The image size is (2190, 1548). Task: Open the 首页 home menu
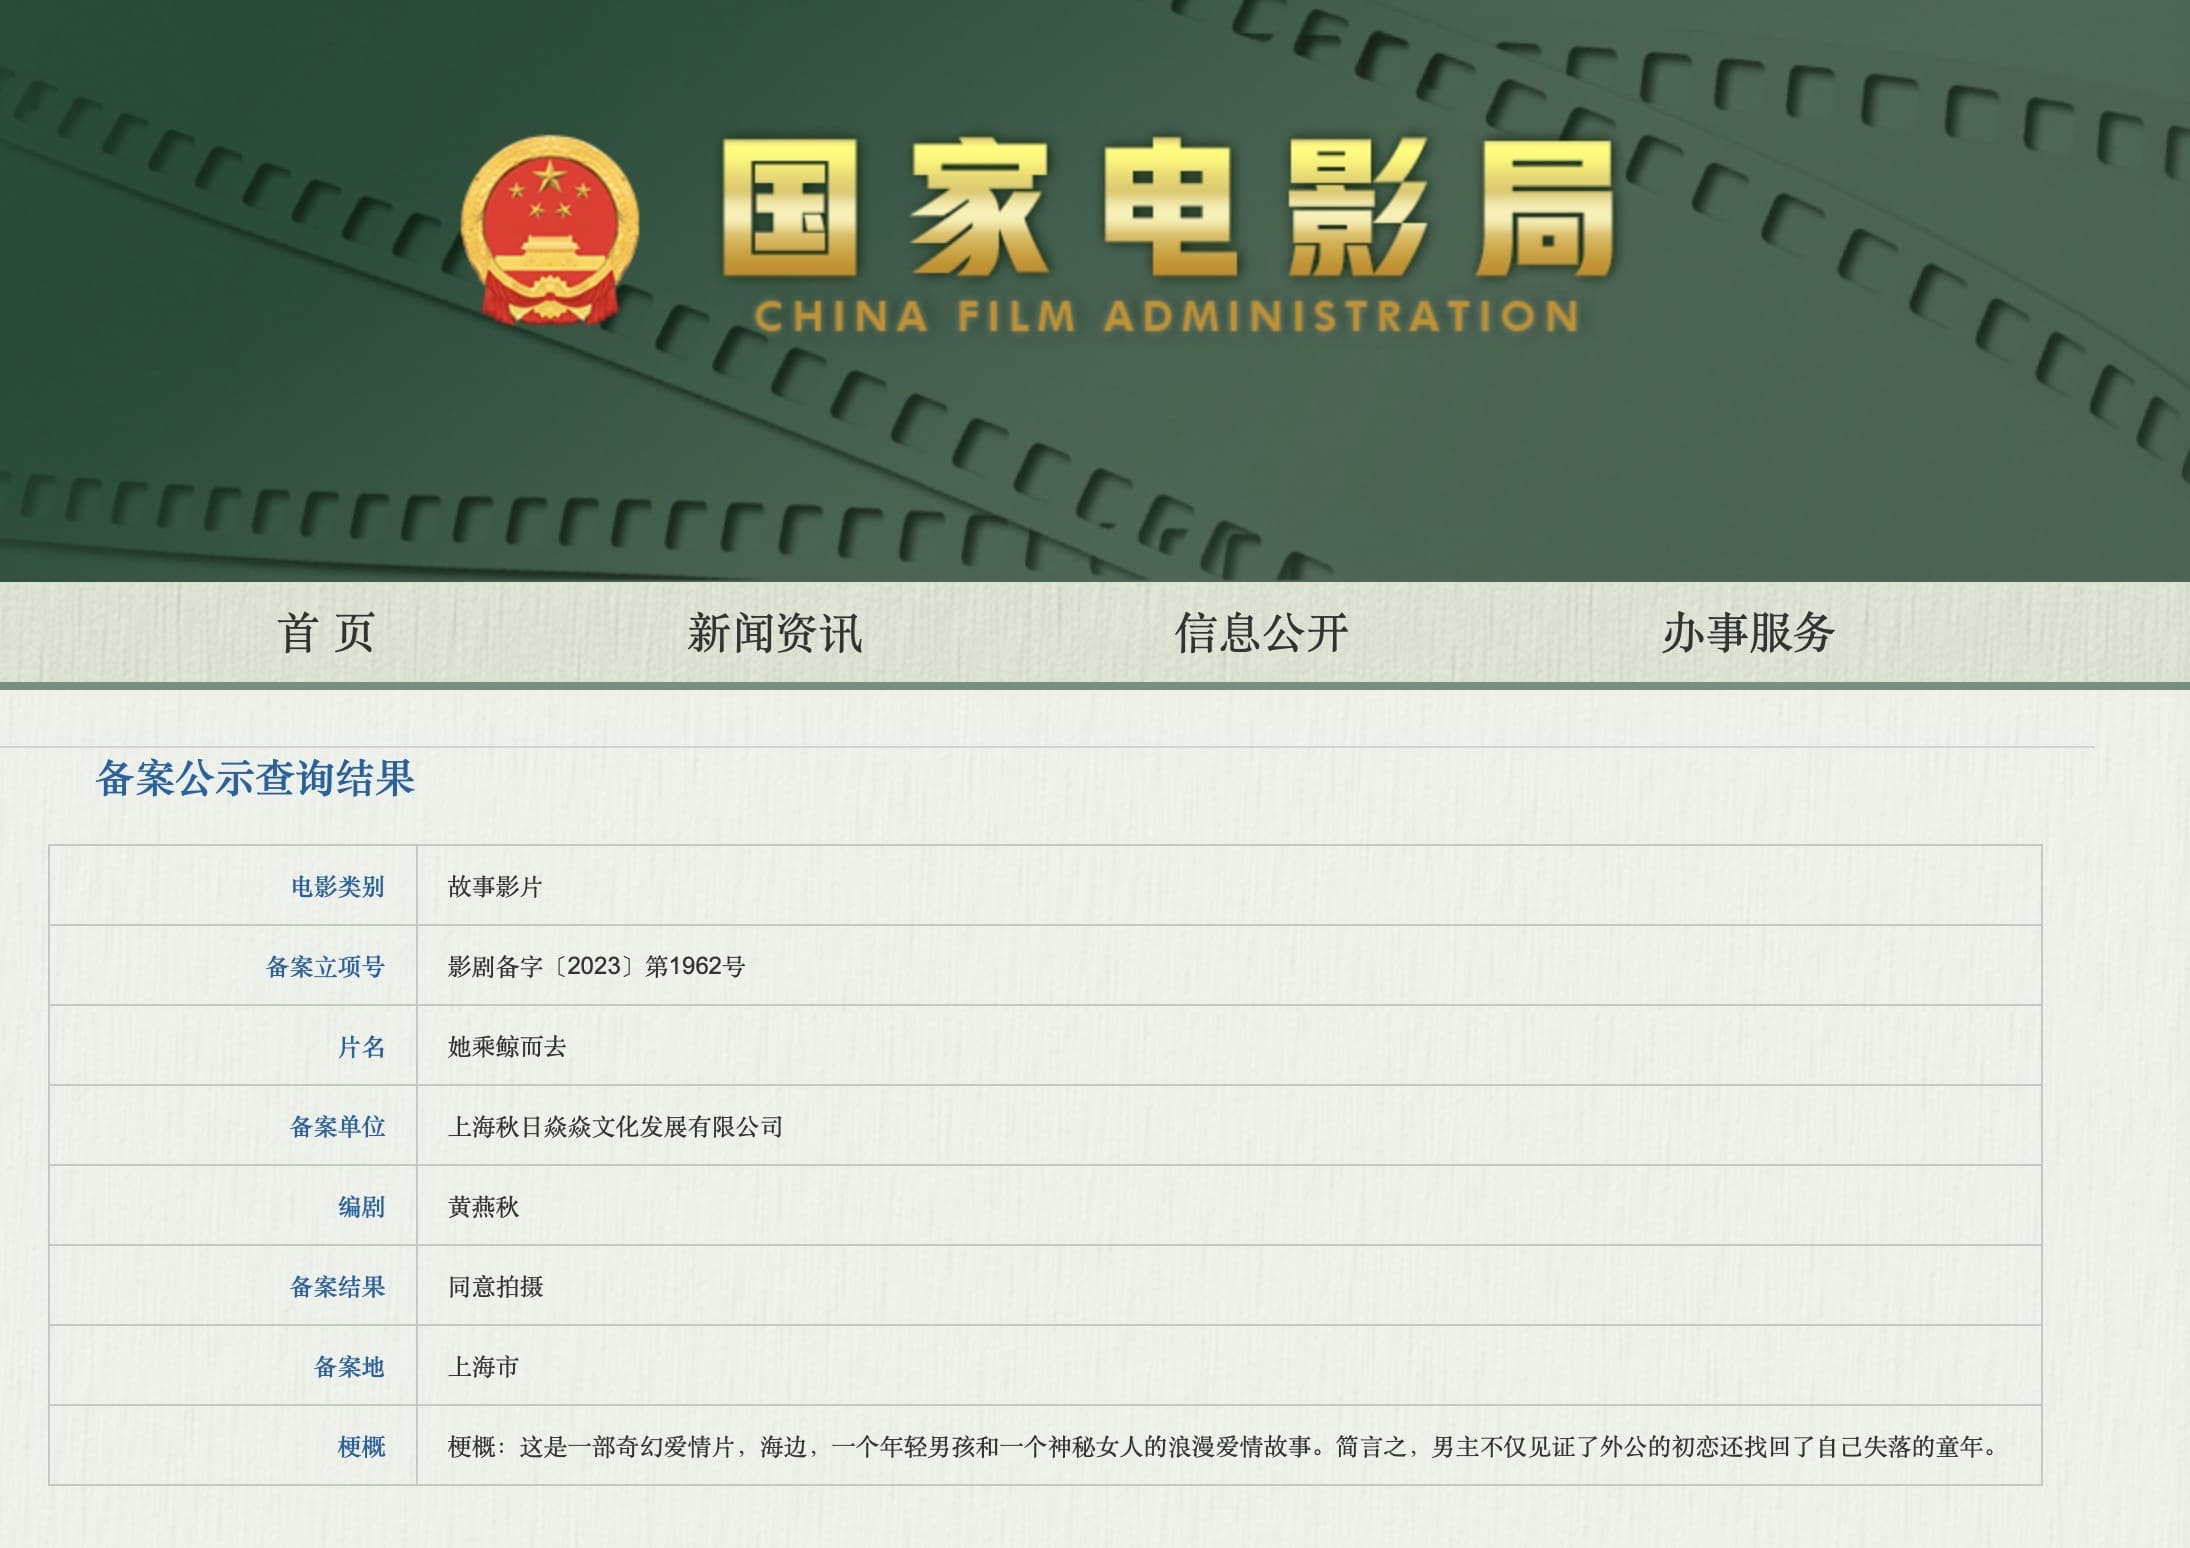[x=326, y=633]
